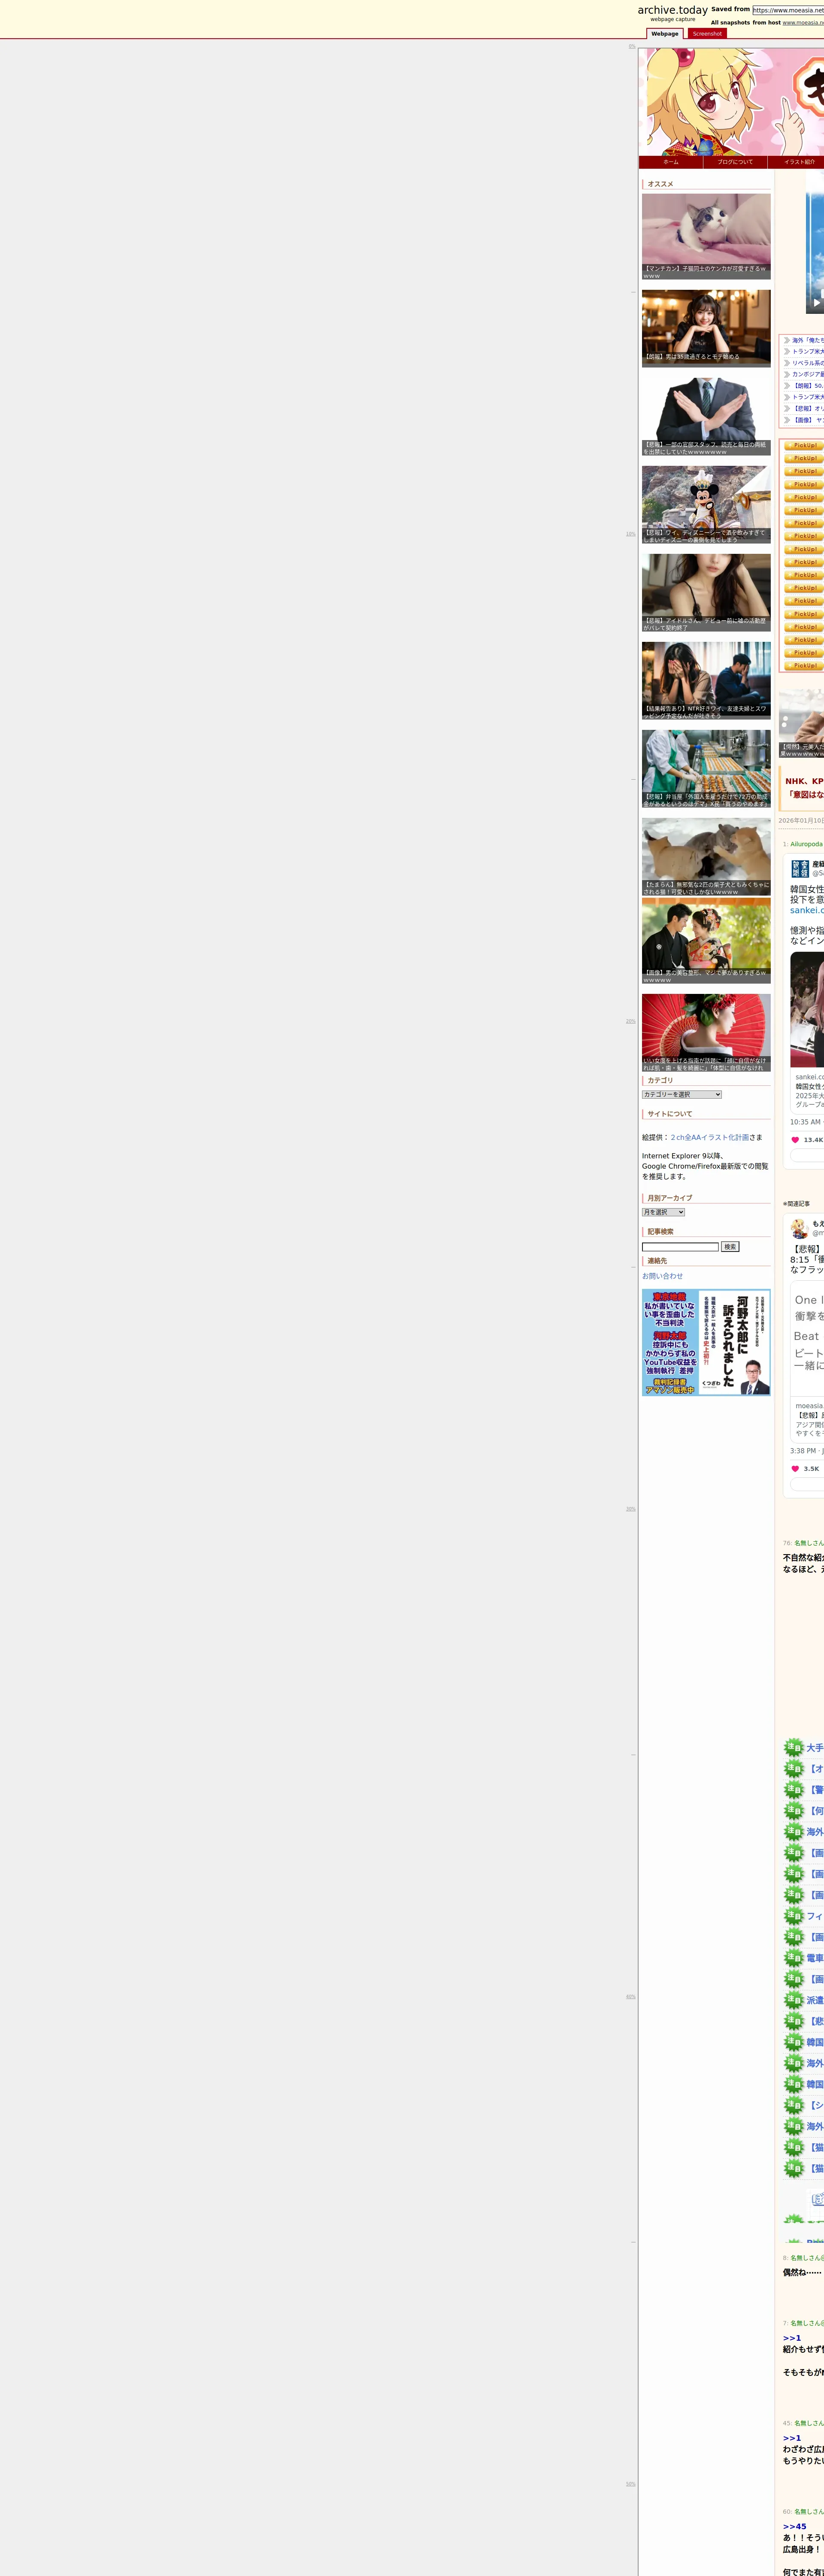Open the ブログについて menu item
This screenshot has height=2576, width=824.
pos(735,162)
